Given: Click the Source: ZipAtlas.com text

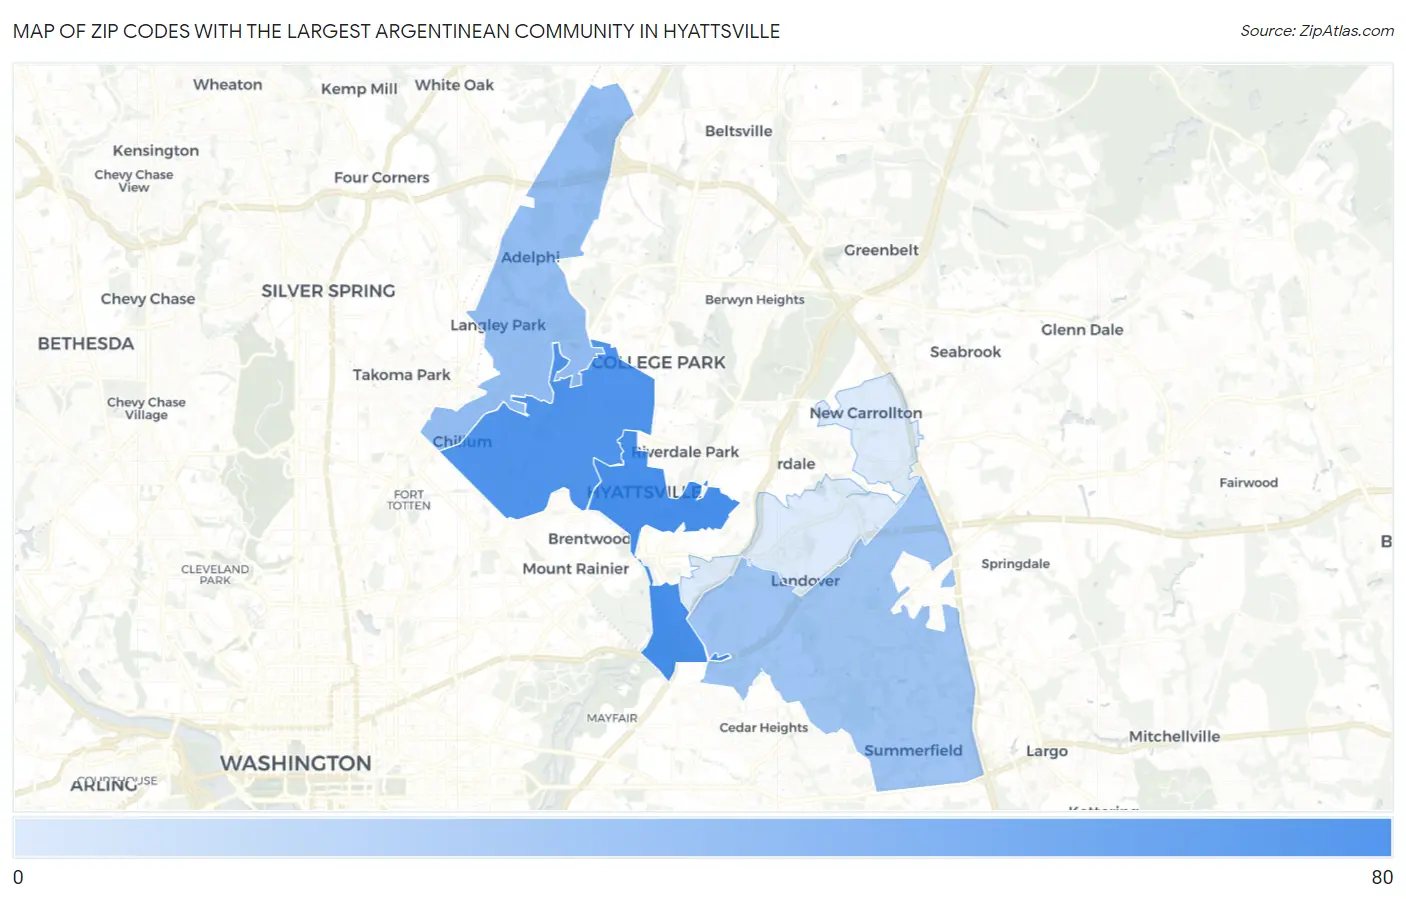Looking at the screenshot, I should tap(1317, 31).
